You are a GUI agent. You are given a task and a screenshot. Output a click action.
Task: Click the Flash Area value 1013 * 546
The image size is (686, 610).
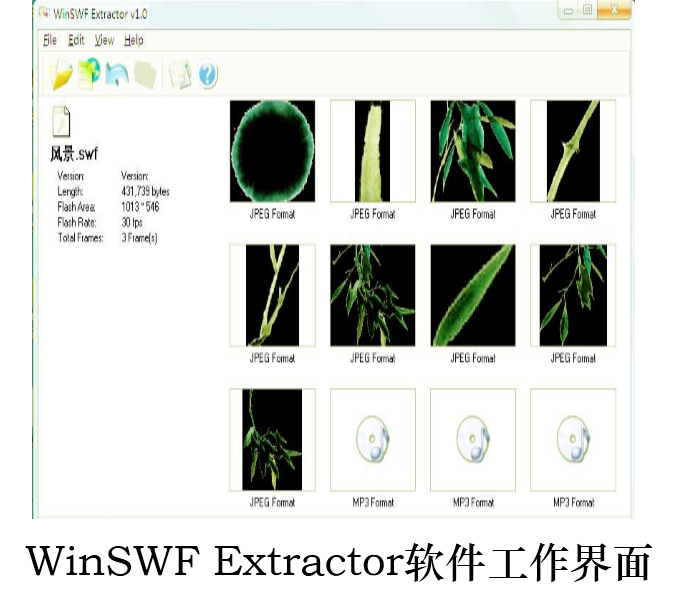click(140, 207)
